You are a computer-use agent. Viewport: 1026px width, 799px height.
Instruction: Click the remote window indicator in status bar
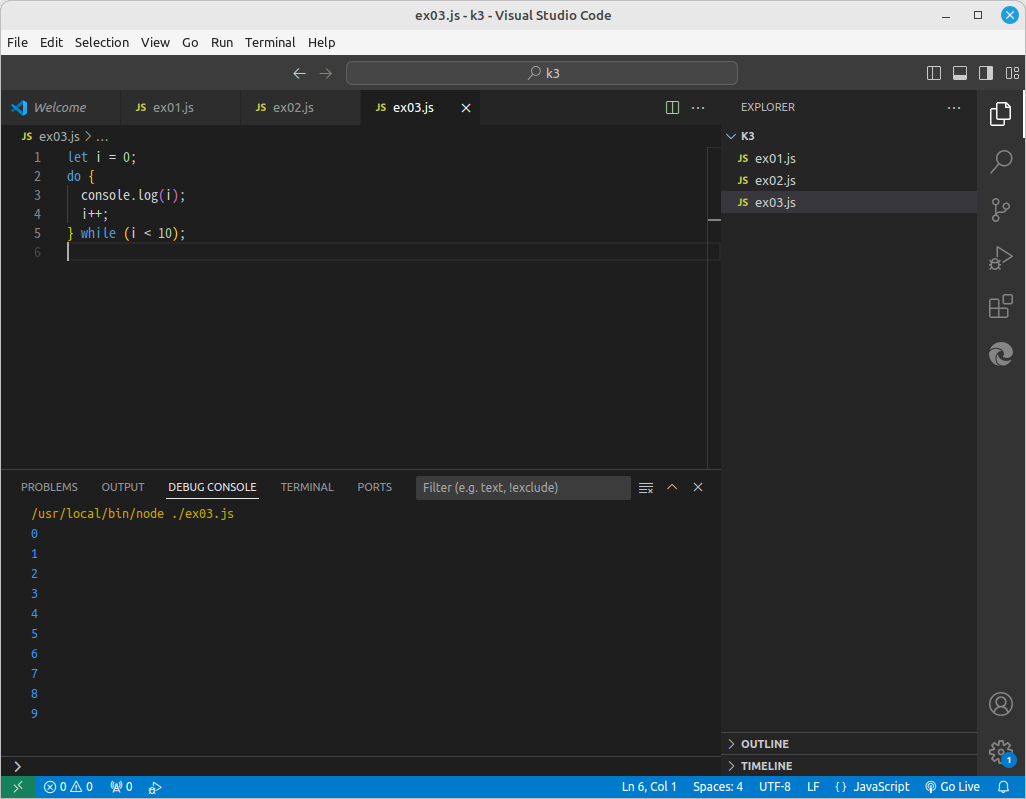[18, 787]
